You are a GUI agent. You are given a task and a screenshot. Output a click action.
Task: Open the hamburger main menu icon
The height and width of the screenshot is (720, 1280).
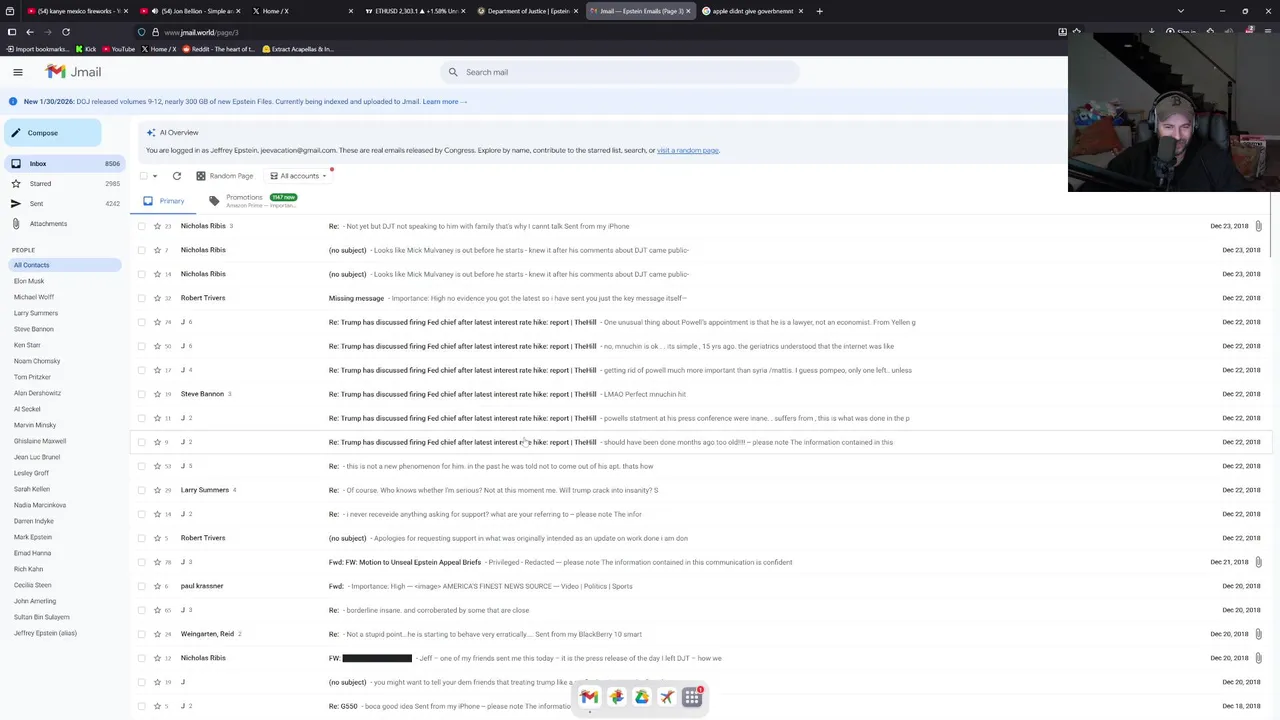pyautogui.click(x=18, y=72)
